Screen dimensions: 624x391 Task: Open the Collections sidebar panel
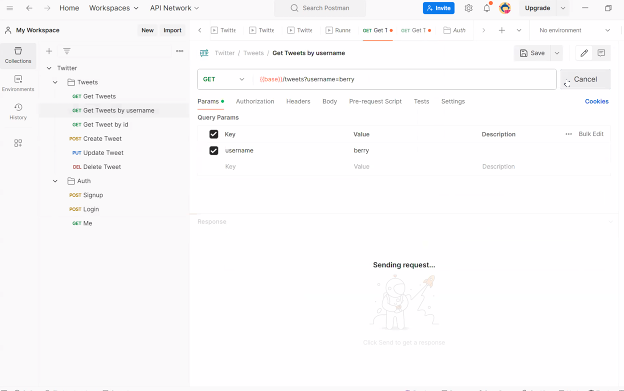point(18,55)
